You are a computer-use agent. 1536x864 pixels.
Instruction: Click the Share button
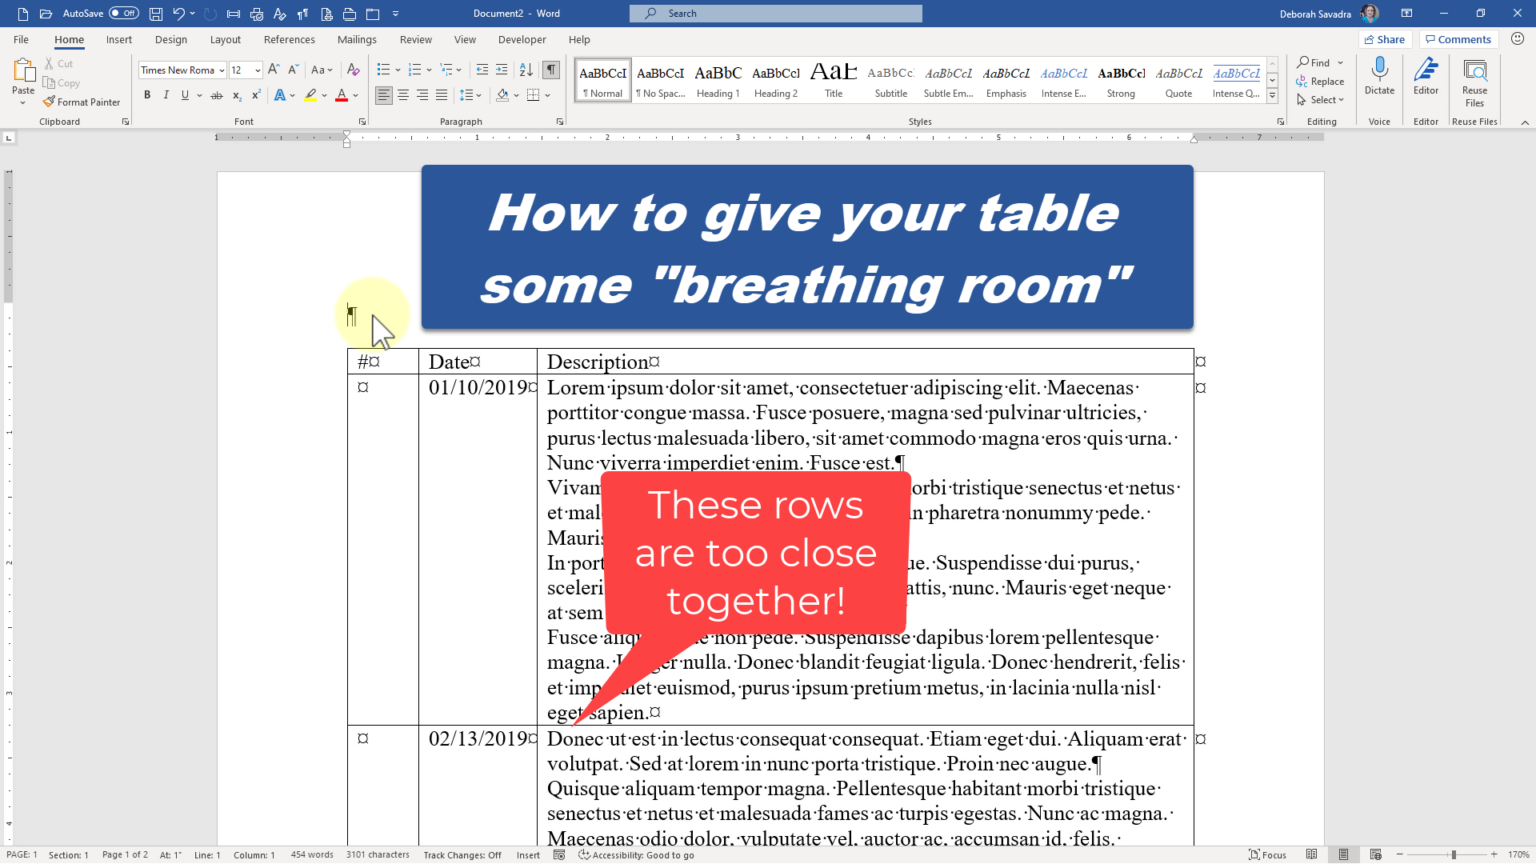pos(1384,39)
